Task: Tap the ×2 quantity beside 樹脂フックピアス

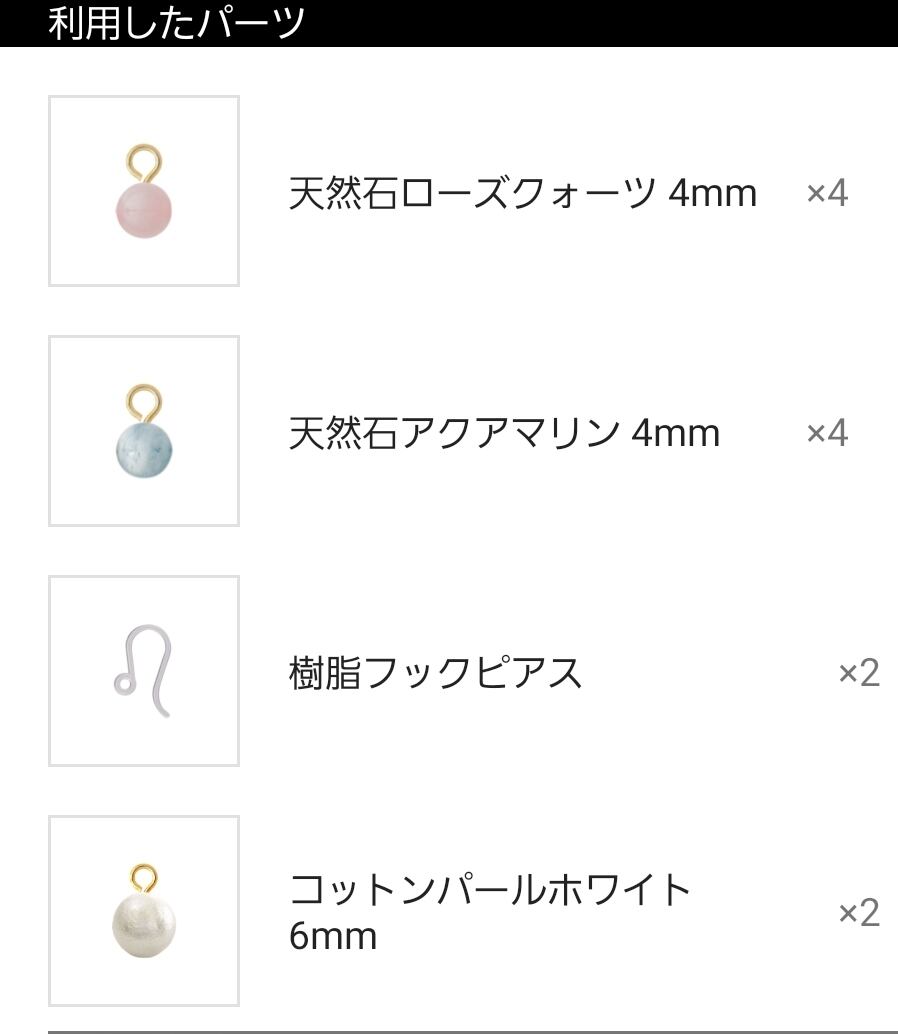Action: tap(858, 673)
